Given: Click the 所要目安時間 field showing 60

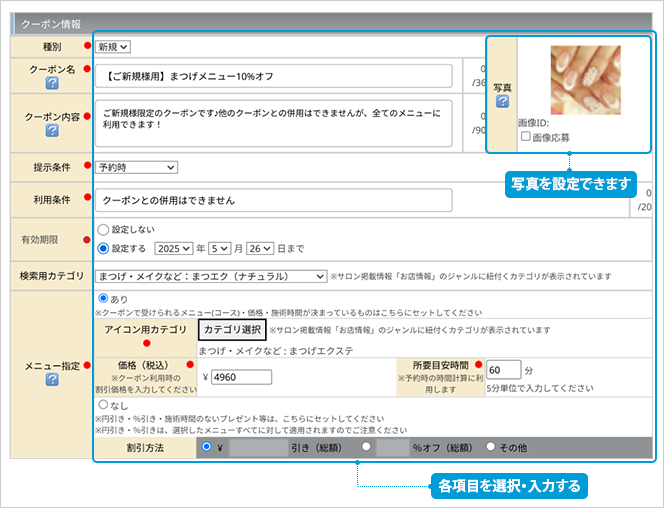Looking at the screenshot, I should (x=505, y=370).
